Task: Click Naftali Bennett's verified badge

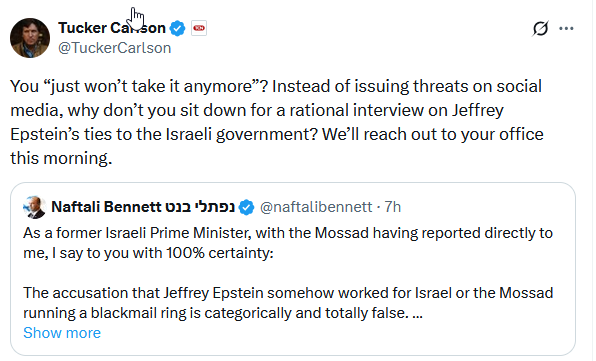Action: tap(246, 207)
